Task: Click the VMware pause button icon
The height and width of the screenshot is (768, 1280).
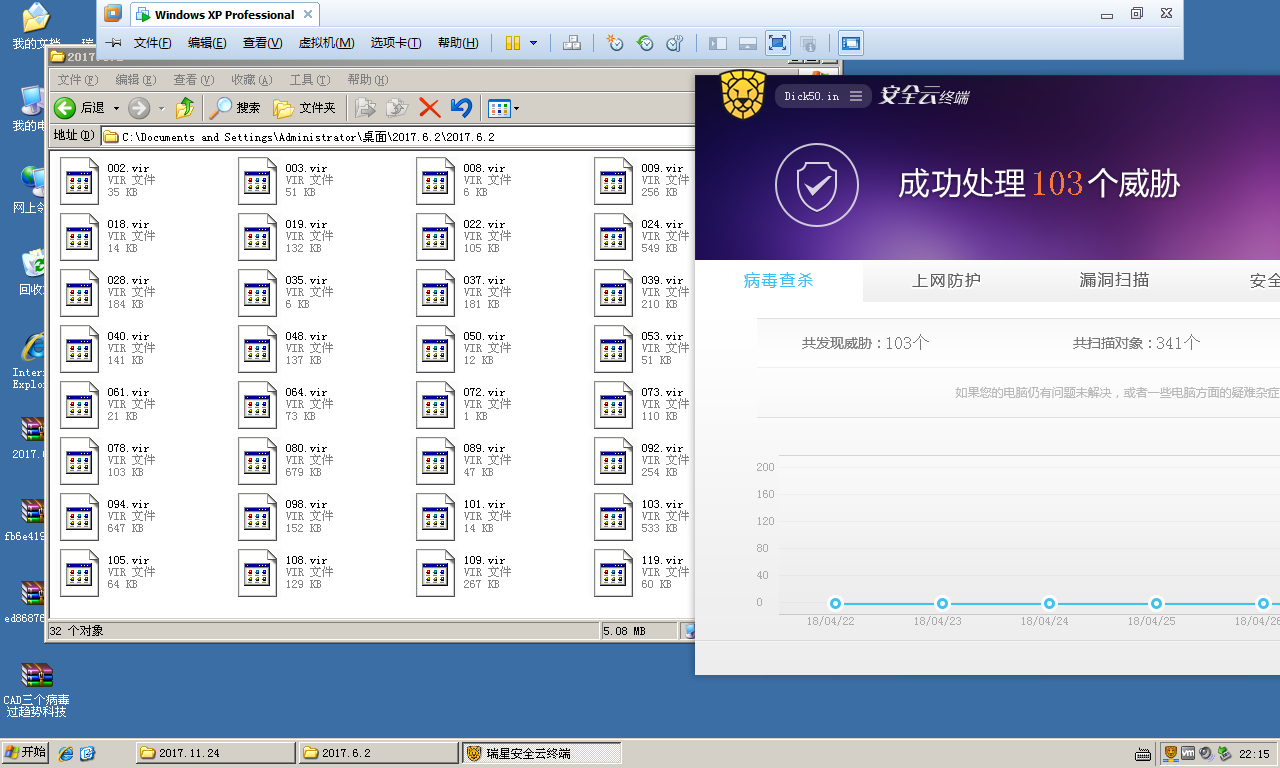Action: (x=513, y=43)
